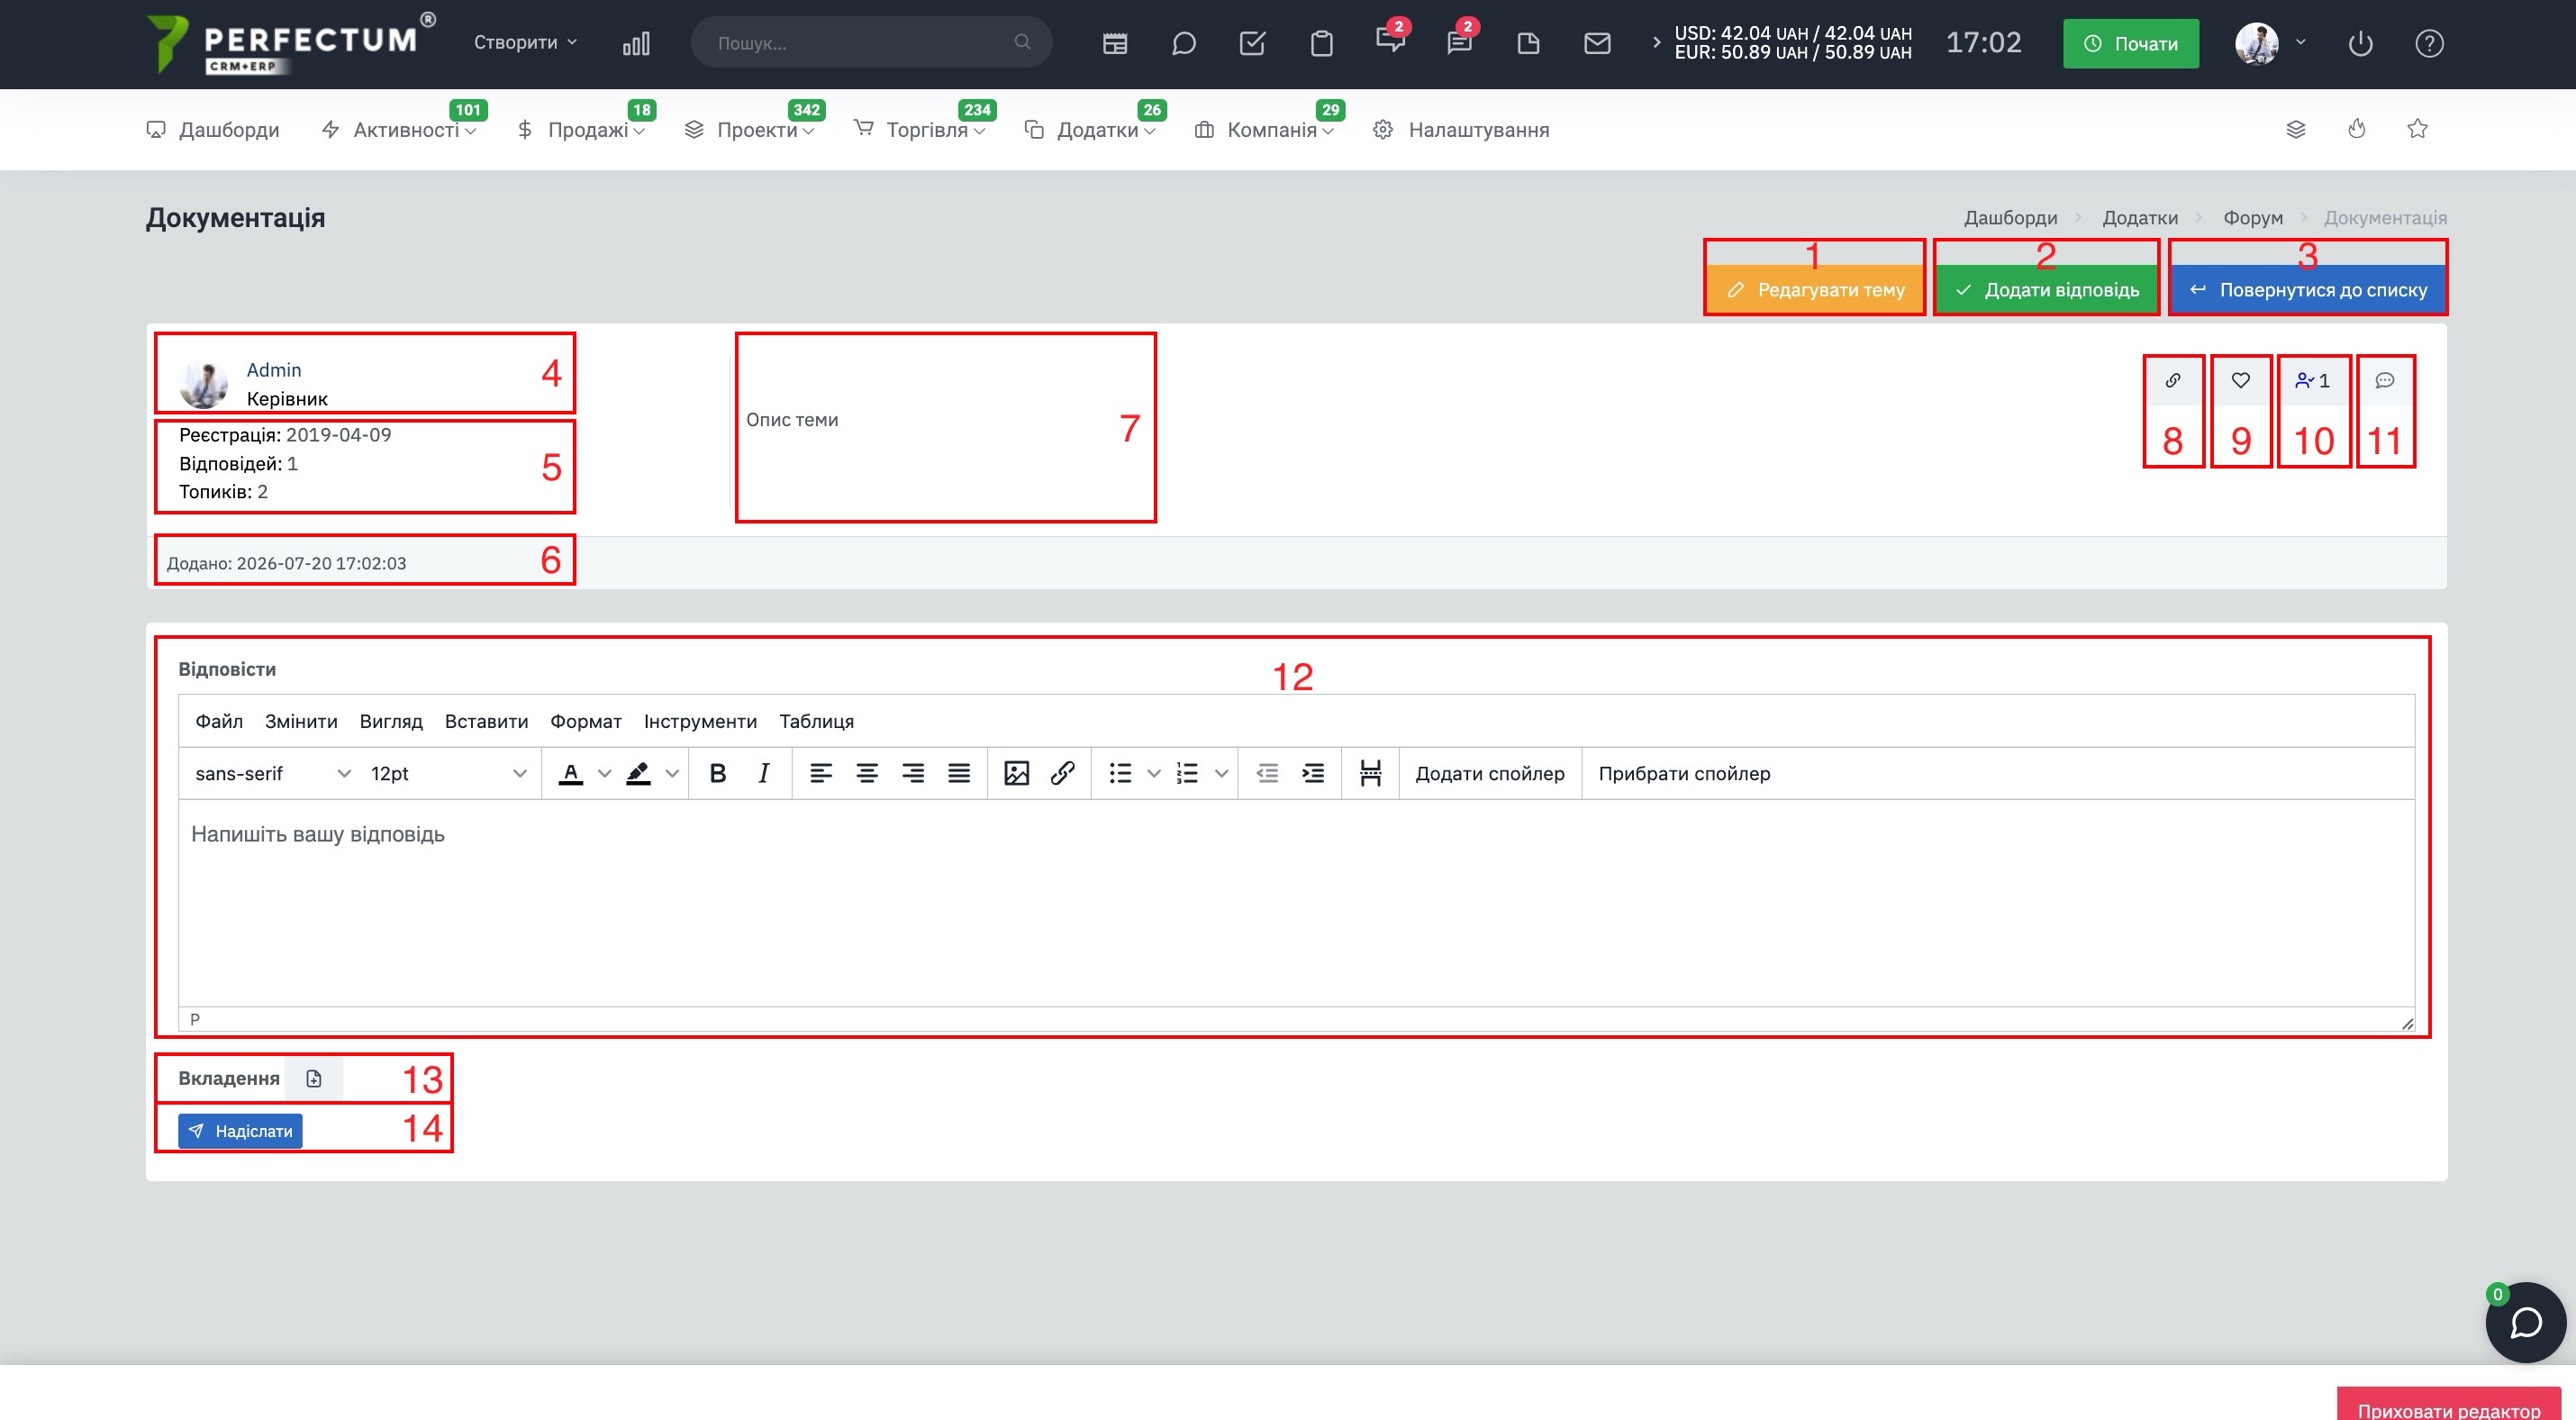Click the Bold formatting icon
The width and height of the screenshot is (2576, 1420).
tap(717, 773)
